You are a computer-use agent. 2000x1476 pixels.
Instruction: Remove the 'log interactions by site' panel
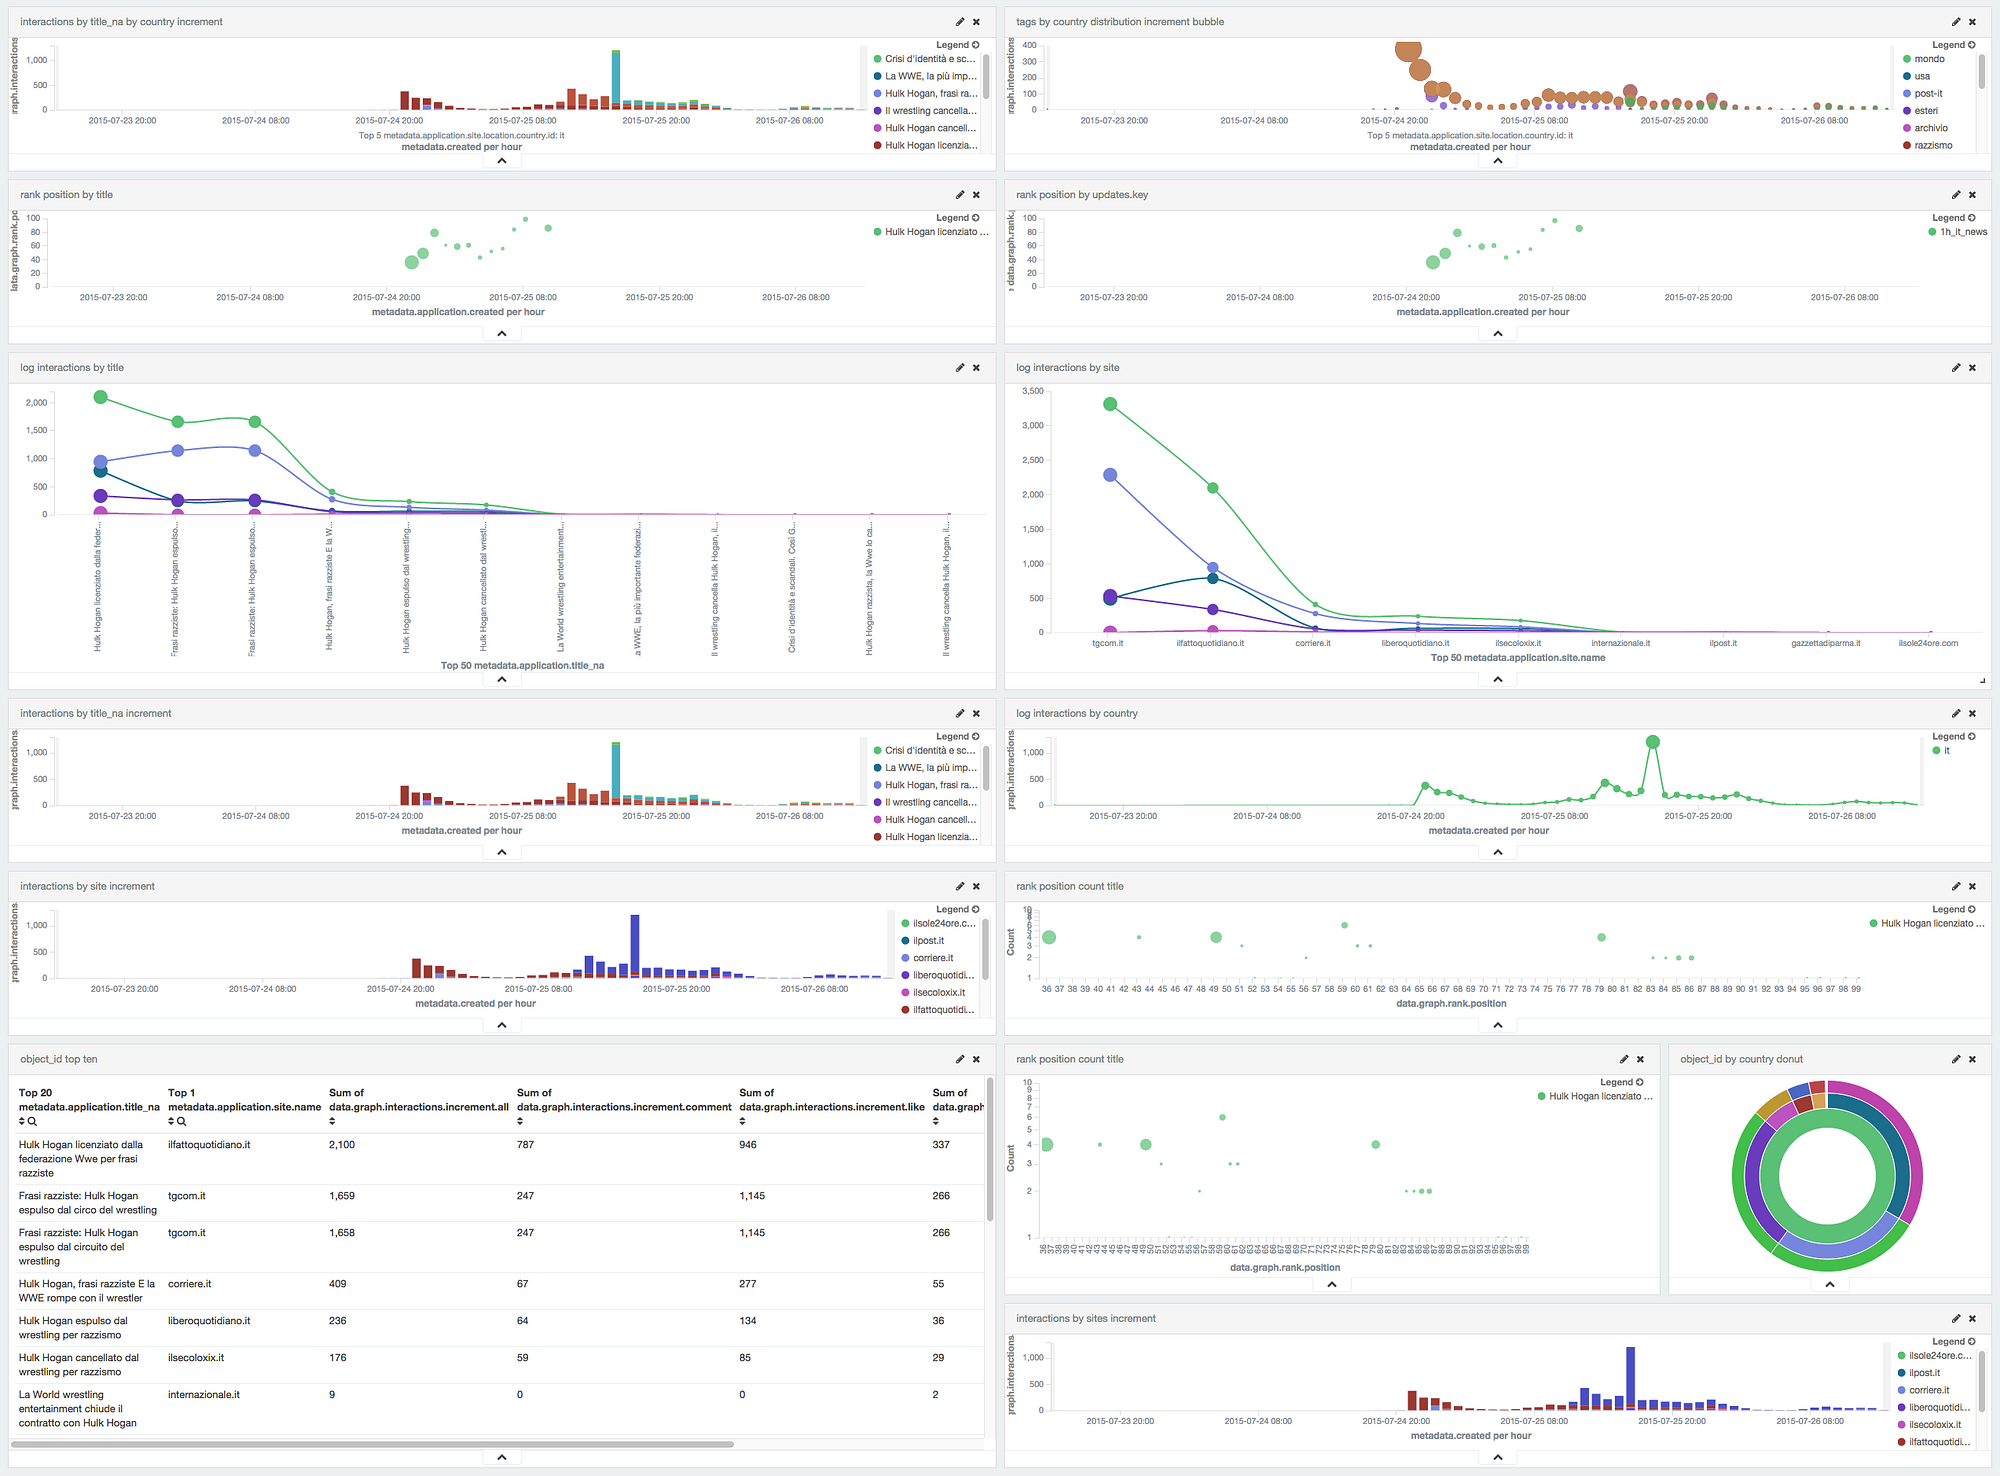click(1973, 368)
